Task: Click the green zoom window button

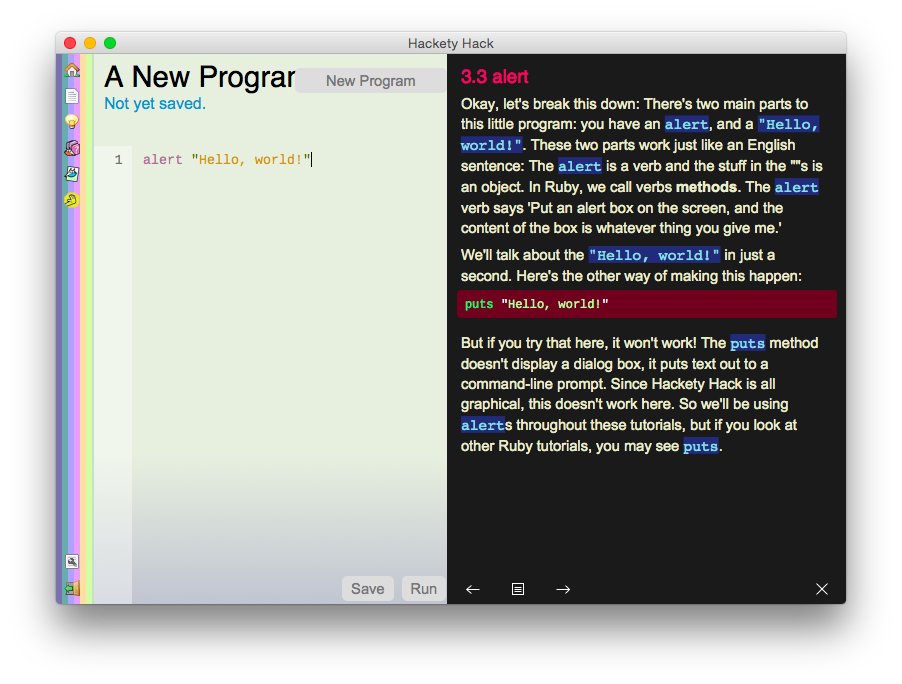Action: 110,43
